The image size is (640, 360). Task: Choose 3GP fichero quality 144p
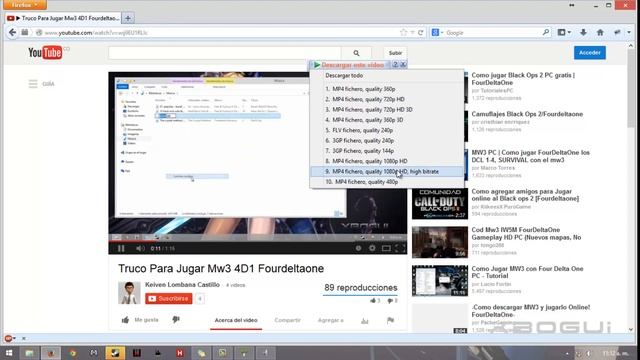[387, 151]
